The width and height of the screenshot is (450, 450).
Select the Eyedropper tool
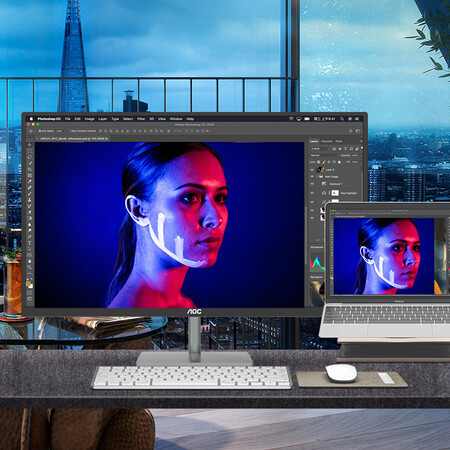30,181
